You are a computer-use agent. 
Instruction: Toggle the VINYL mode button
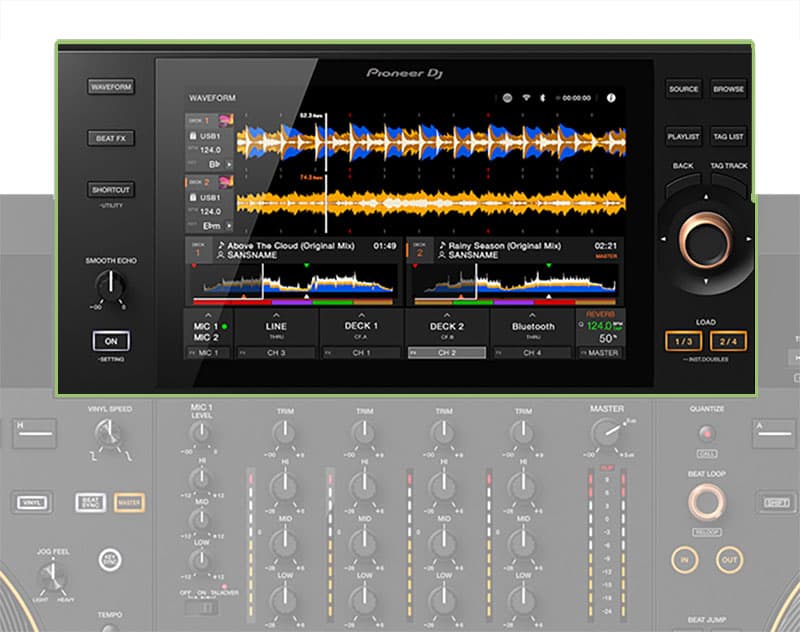[x=32, y=503]
